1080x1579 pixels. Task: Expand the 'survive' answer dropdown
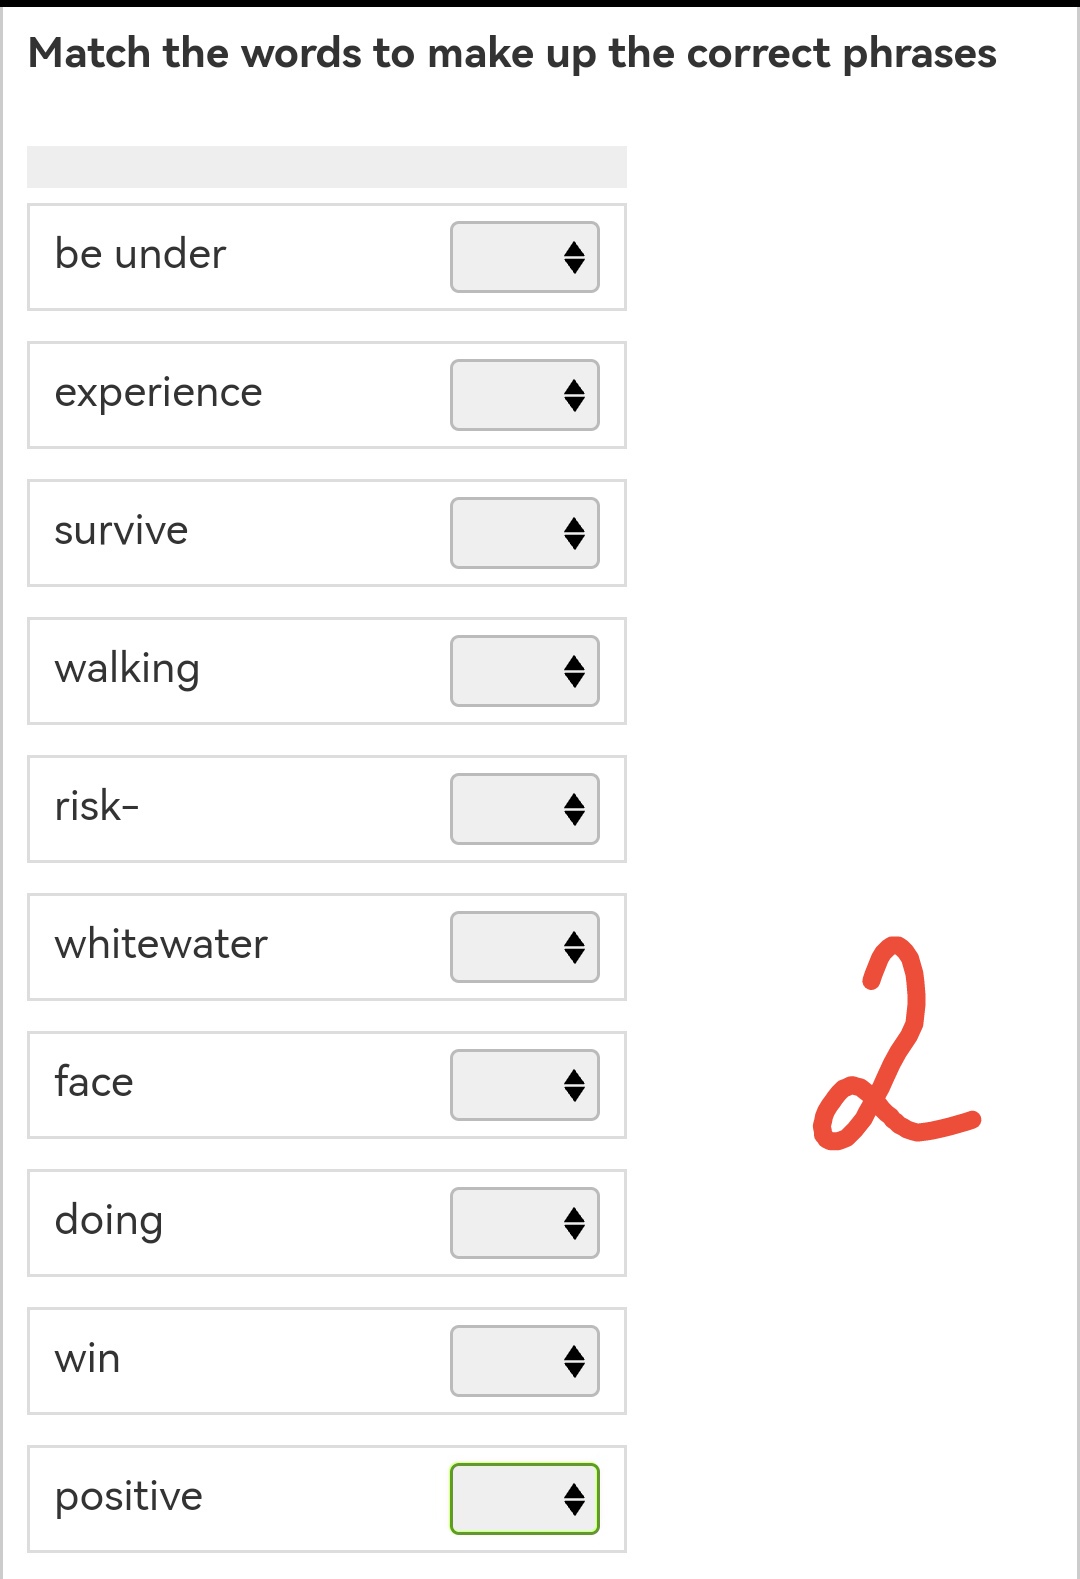point(525,533)
